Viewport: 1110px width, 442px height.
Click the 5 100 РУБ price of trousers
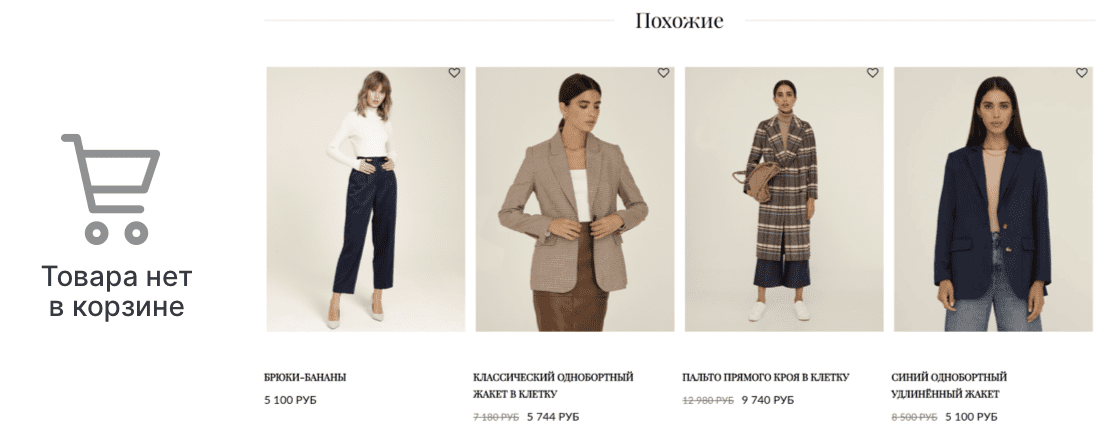pos(290,400)
